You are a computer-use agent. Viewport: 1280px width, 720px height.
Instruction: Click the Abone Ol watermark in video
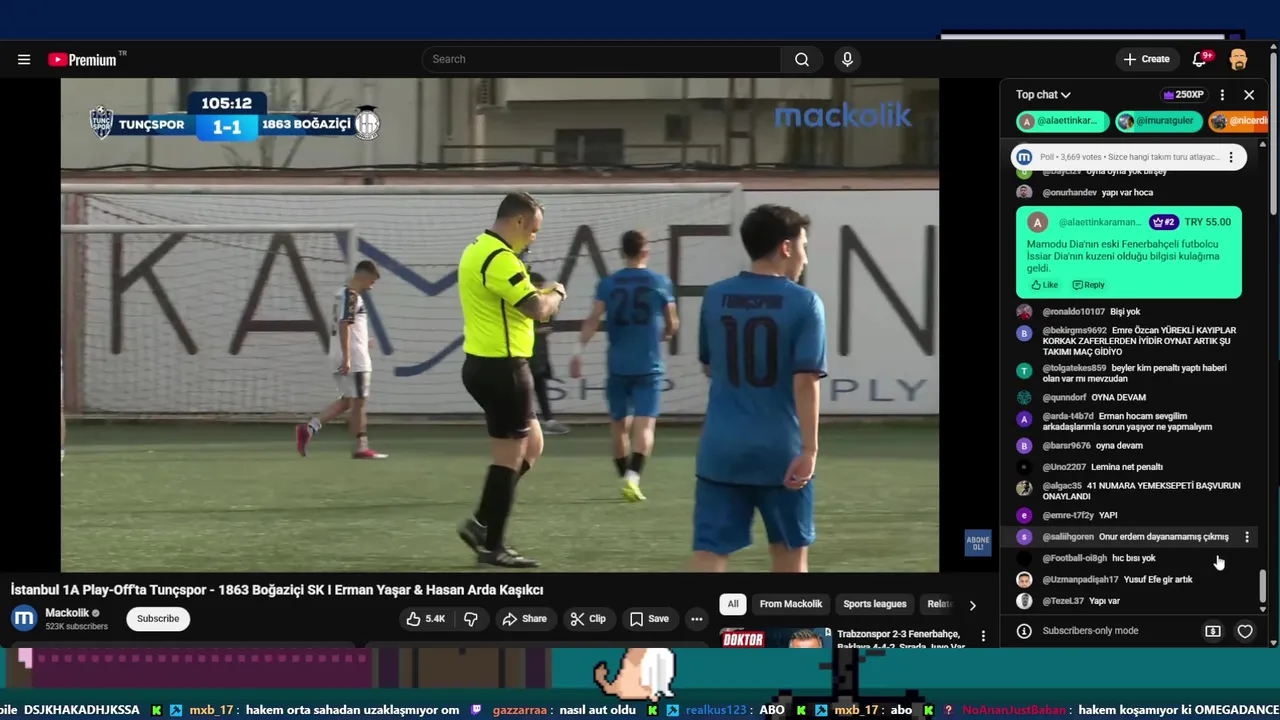tap(977, 544)
